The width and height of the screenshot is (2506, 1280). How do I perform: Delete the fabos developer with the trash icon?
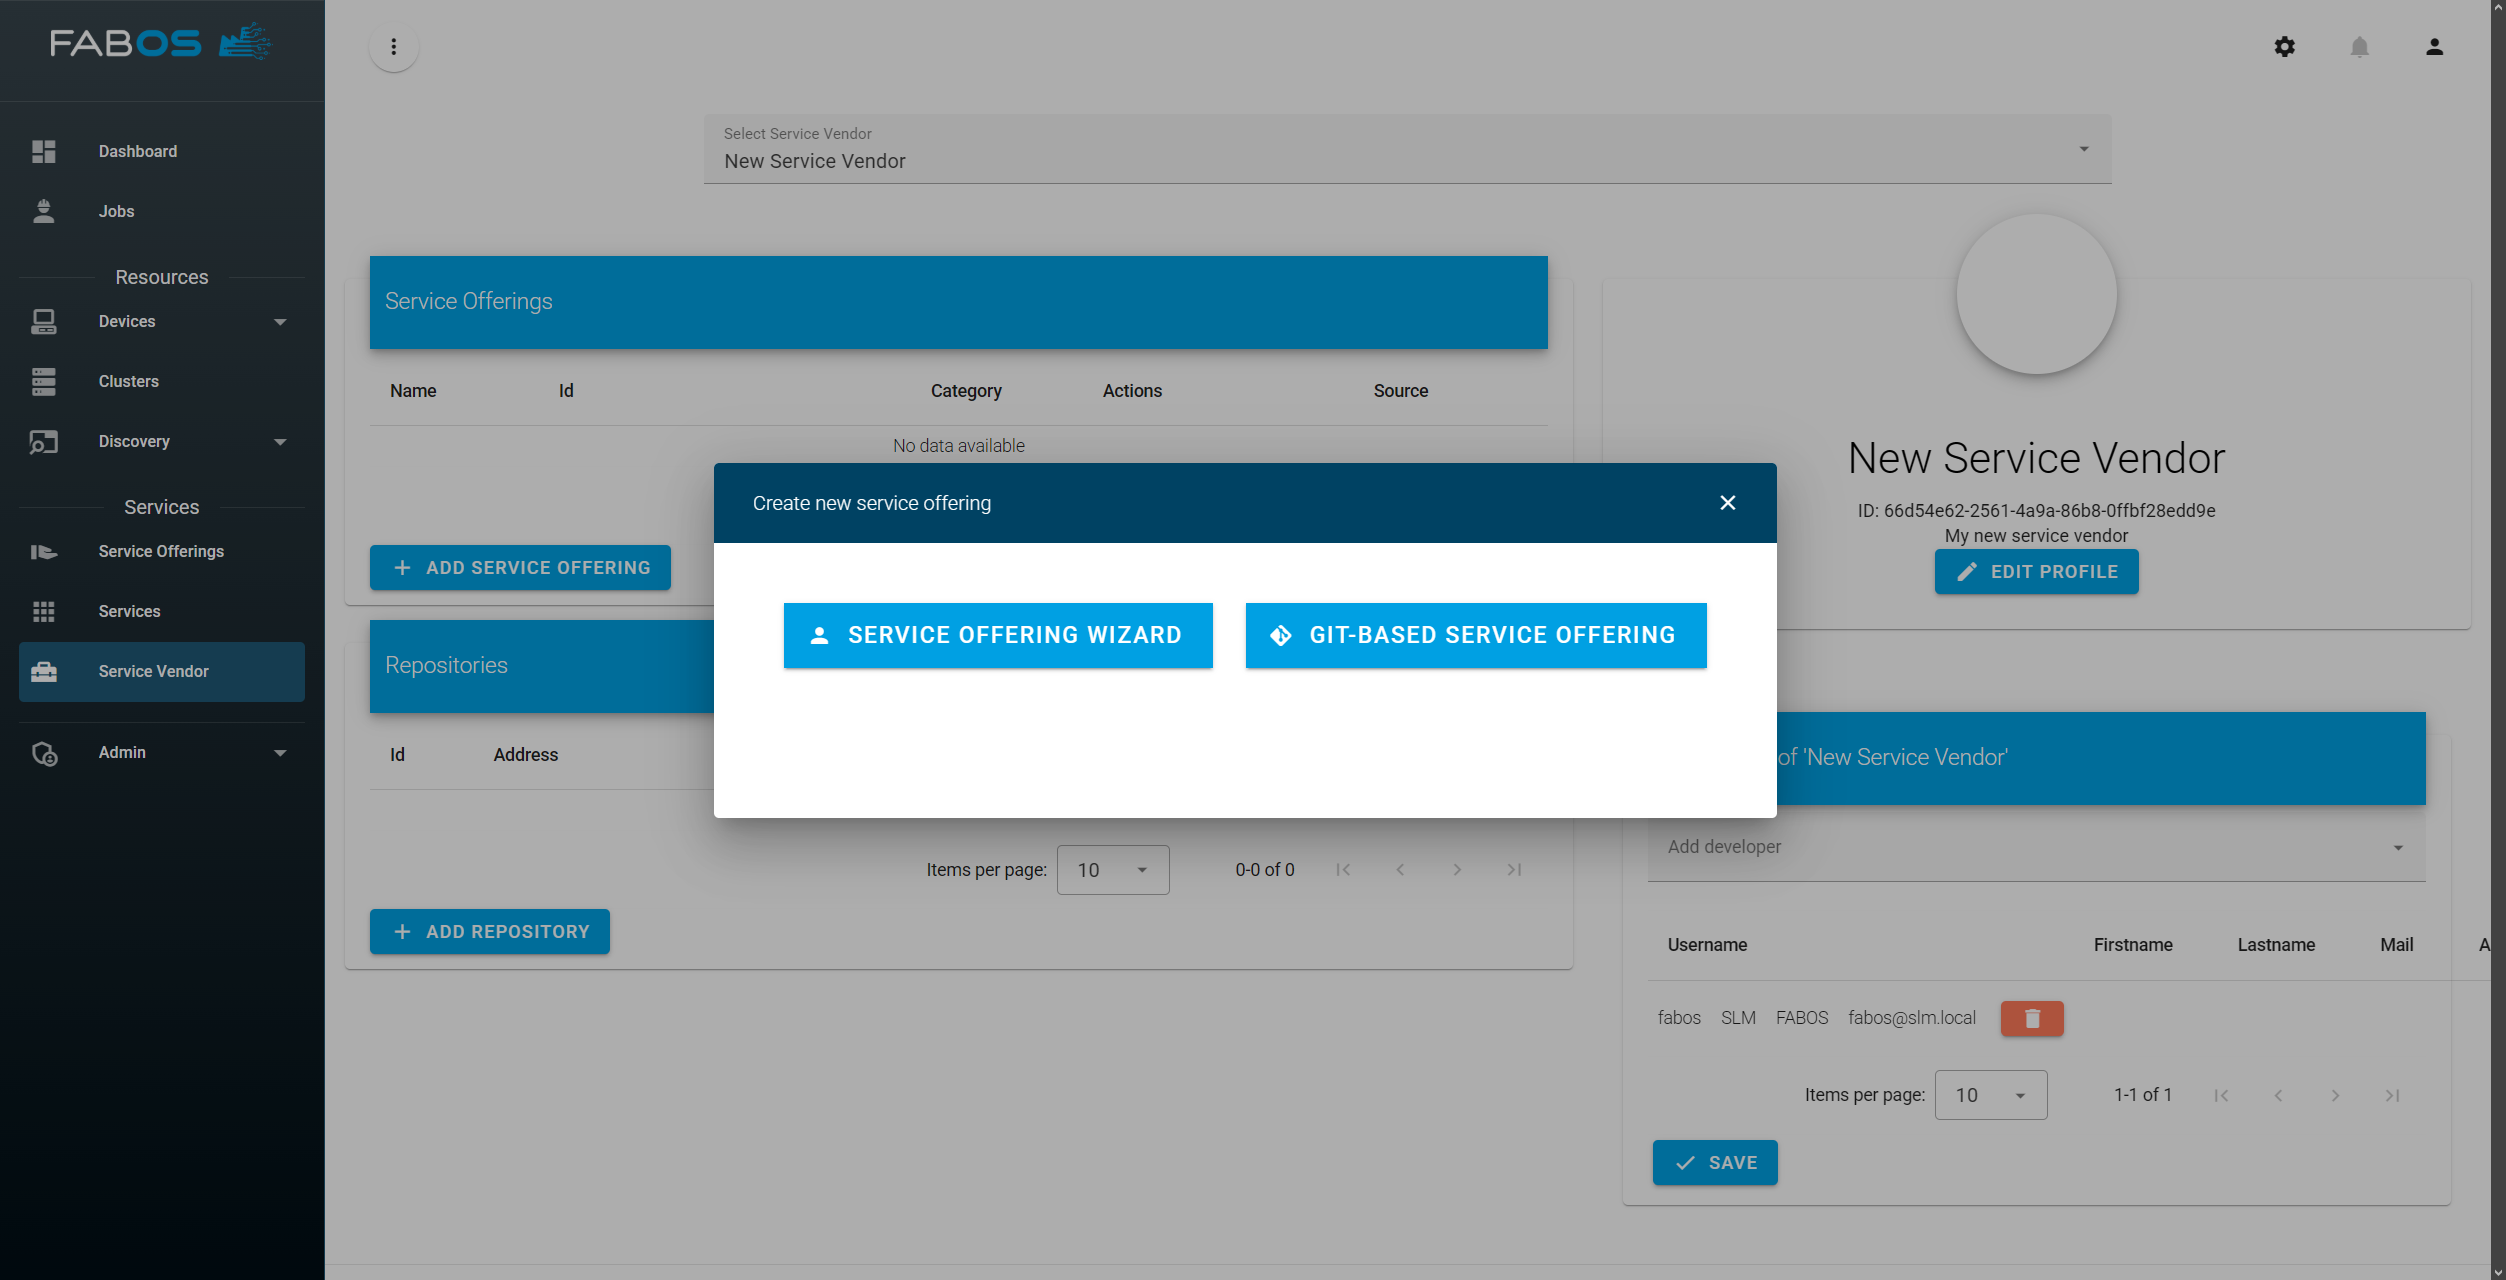point(2031,1018)
